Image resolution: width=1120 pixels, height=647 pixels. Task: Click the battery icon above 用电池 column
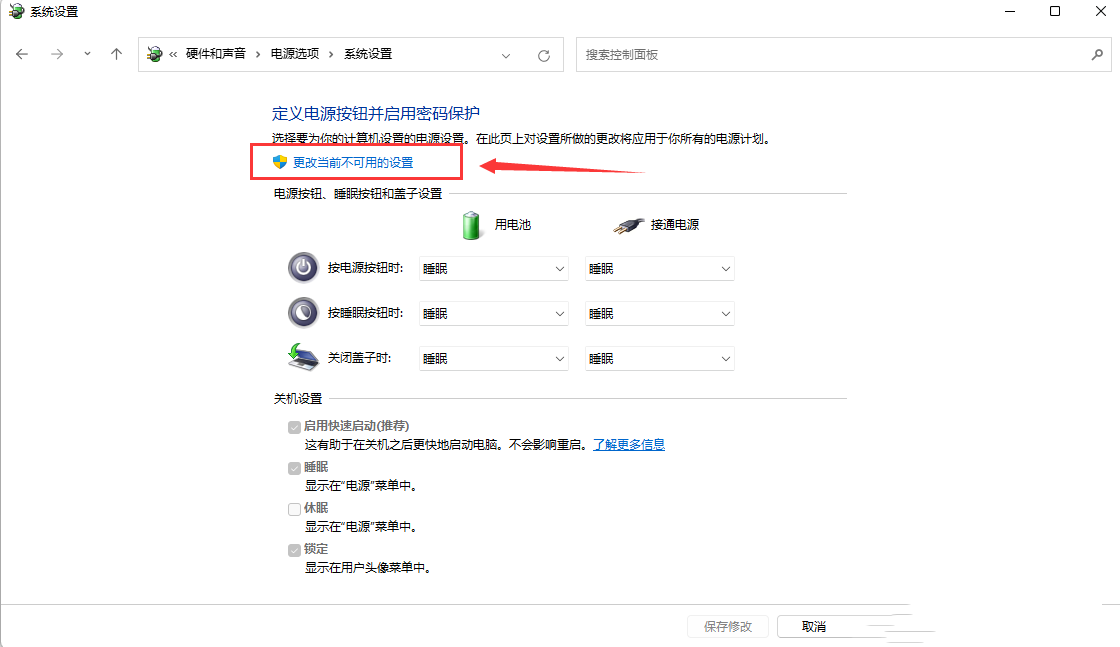point(470,222)
